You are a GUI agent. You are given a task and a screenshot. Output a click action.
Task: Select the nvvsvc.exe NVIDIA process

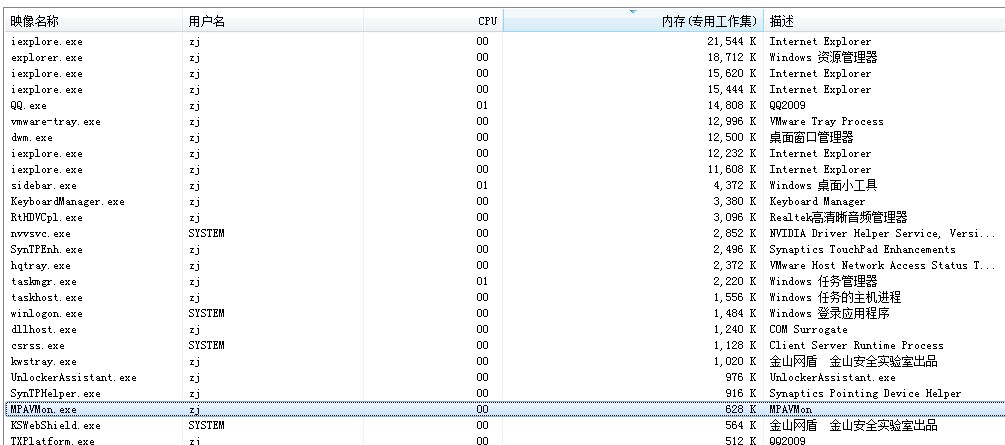[40, 233]
